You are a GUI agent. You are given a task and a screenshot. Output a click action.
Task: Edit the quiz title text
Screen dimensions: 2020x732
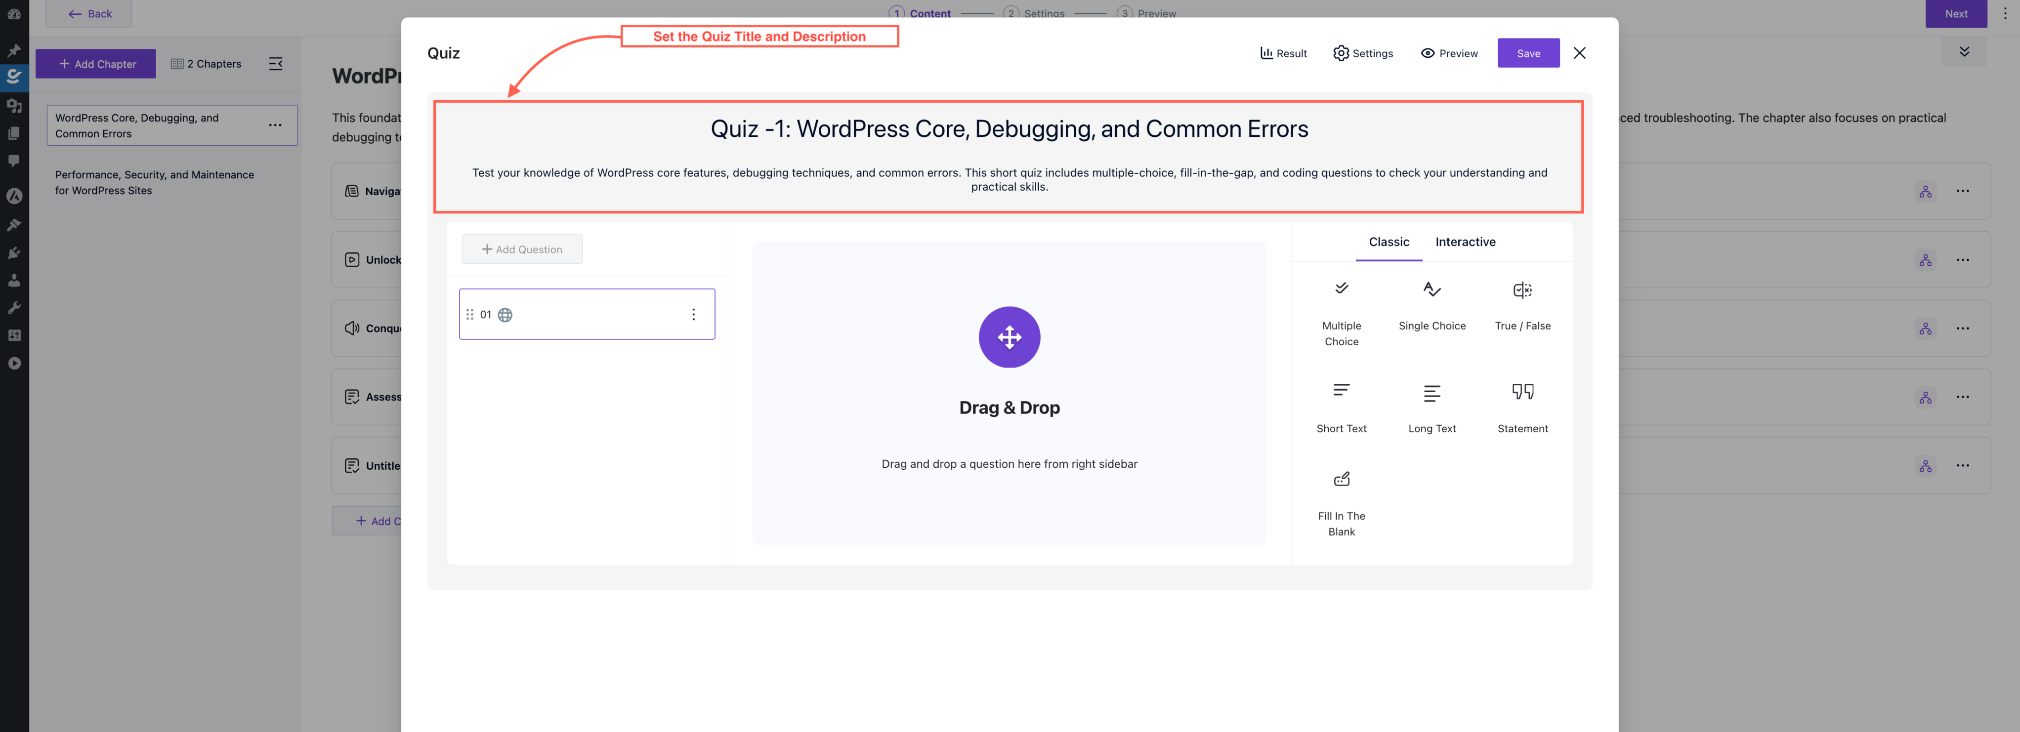pos(1009,129)
